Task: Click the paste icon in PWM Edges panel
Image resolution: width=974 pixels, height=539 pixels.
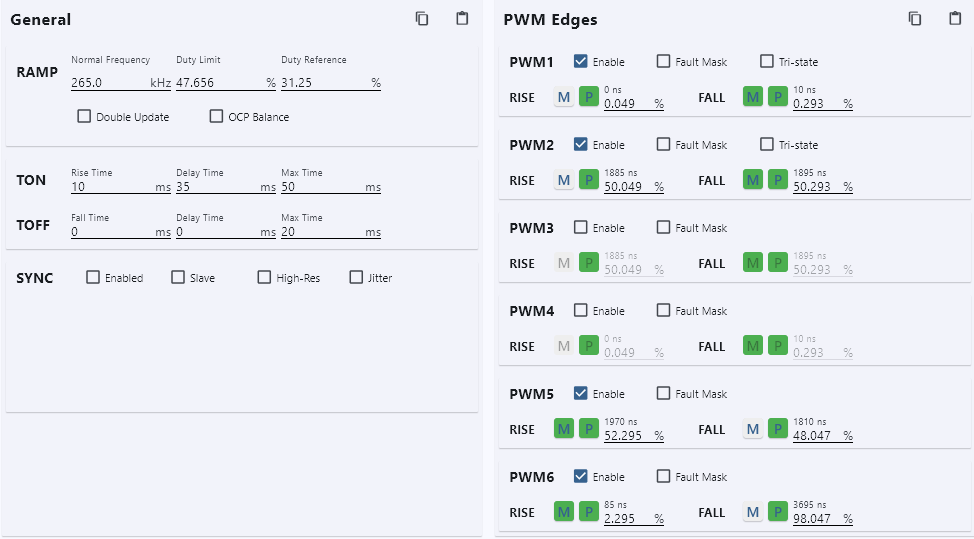Action: (x=955, y=19)
